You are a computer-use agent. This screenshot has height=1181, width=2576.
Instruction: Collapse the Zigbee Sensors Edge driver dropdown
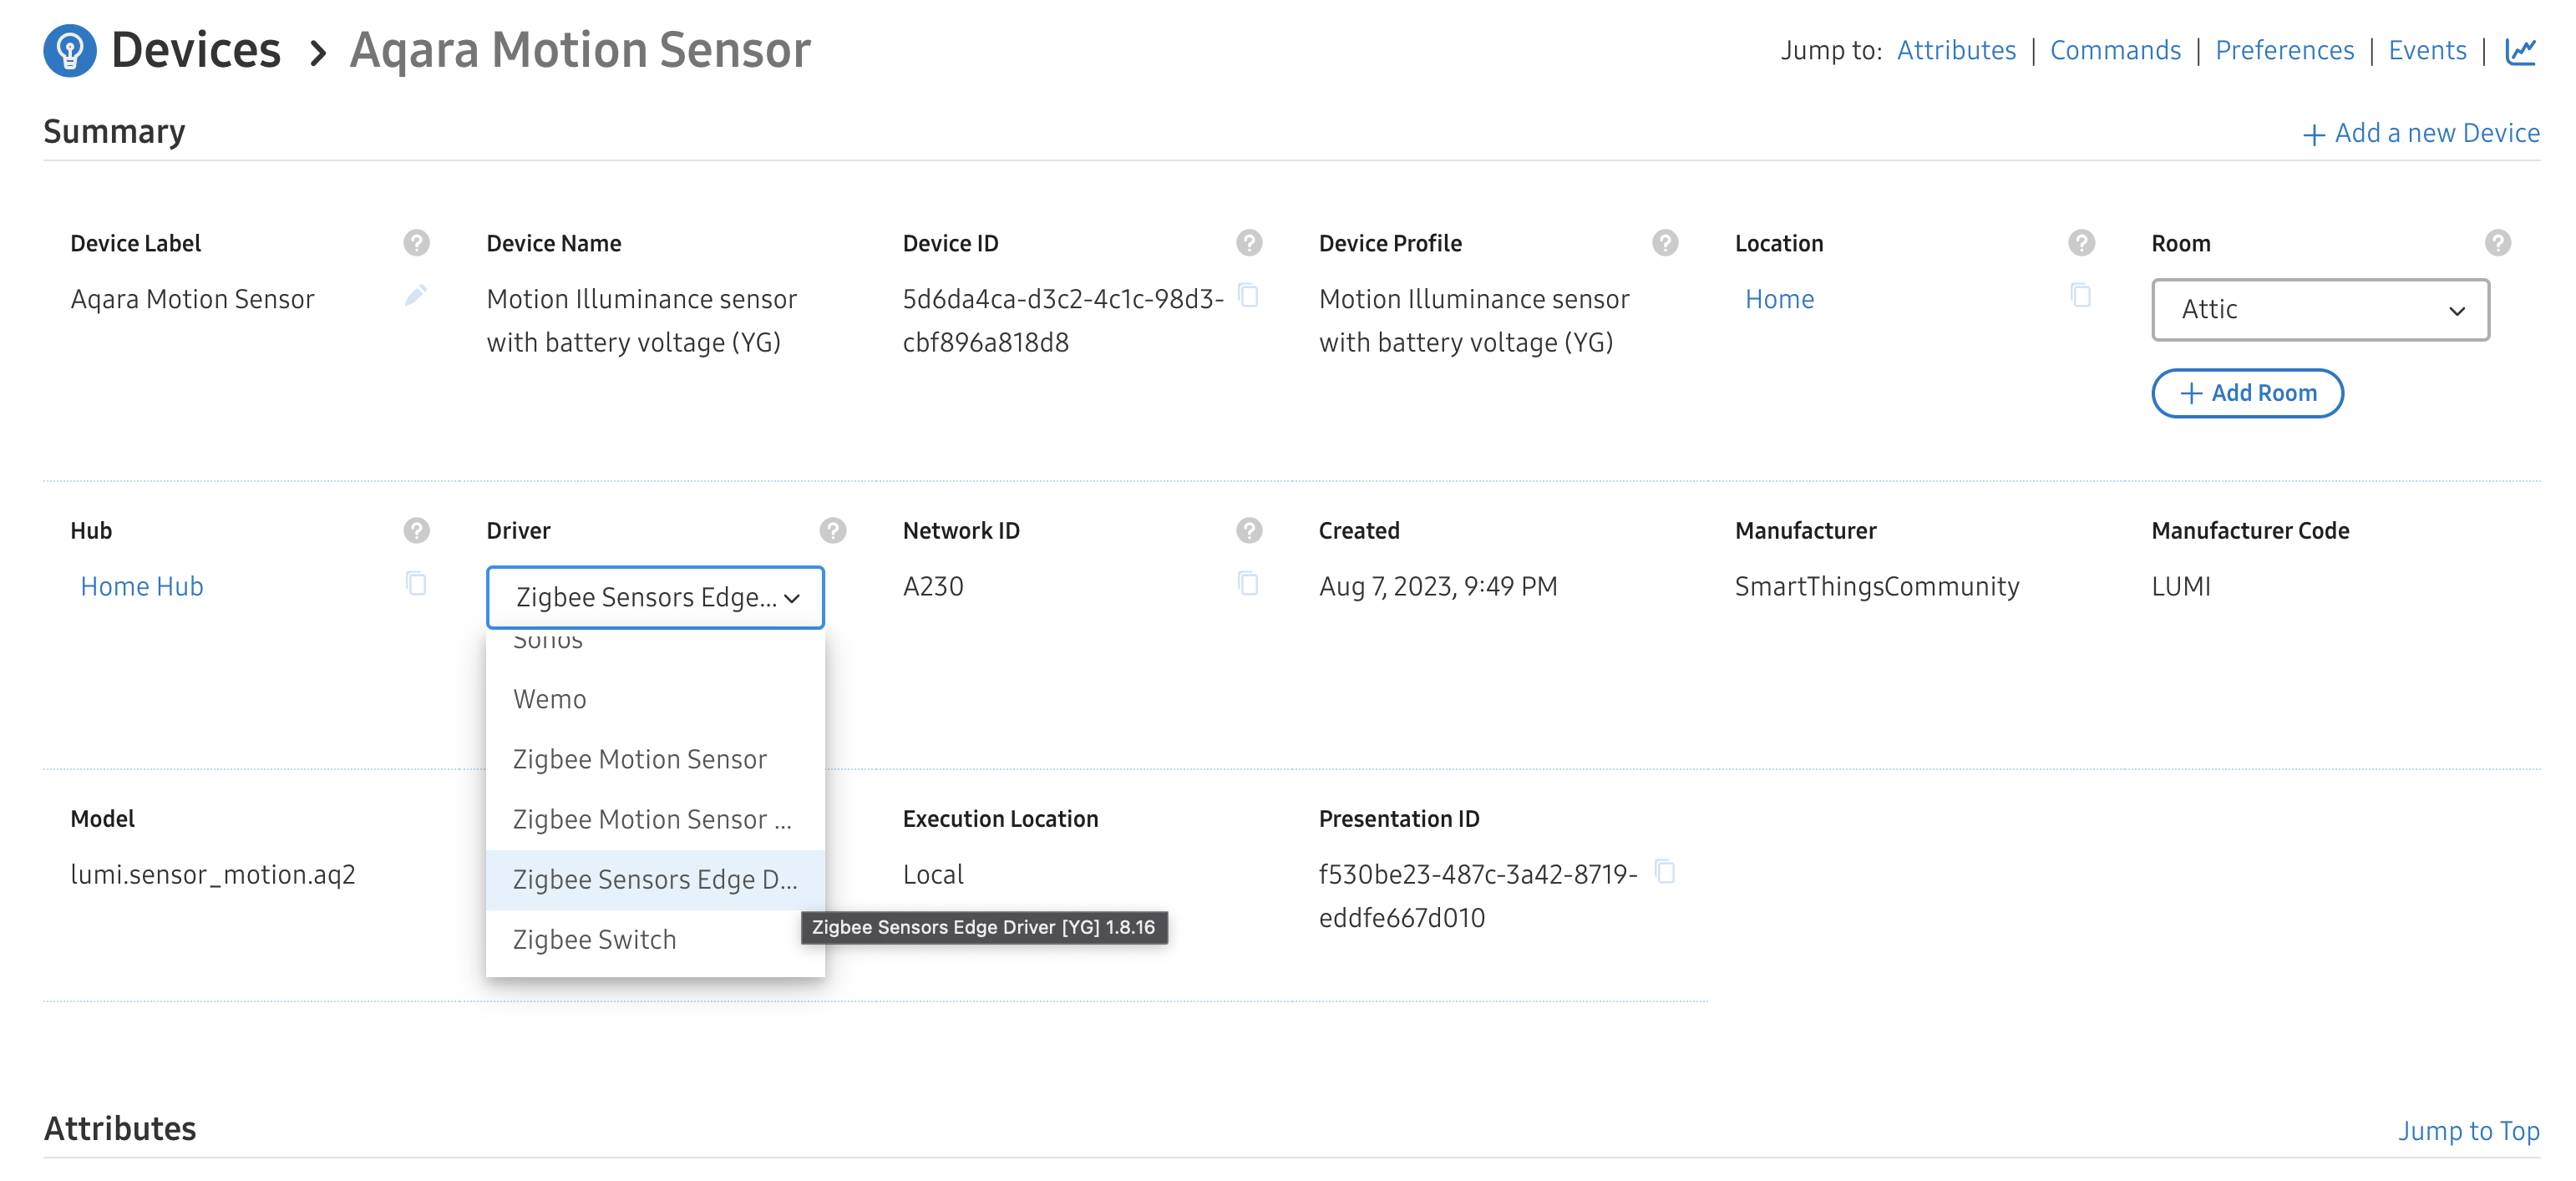pos(655,598)
